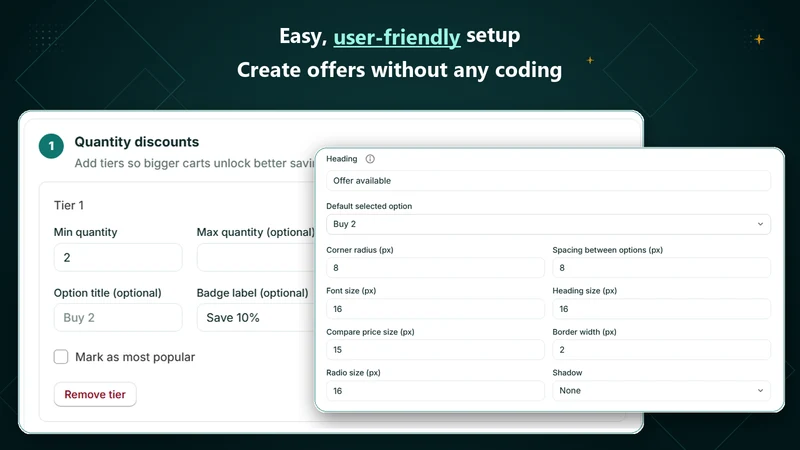The width and height of the screenshot is (800, 450).
Task: Click the Heading size (px) field
Action: (661, 309)
